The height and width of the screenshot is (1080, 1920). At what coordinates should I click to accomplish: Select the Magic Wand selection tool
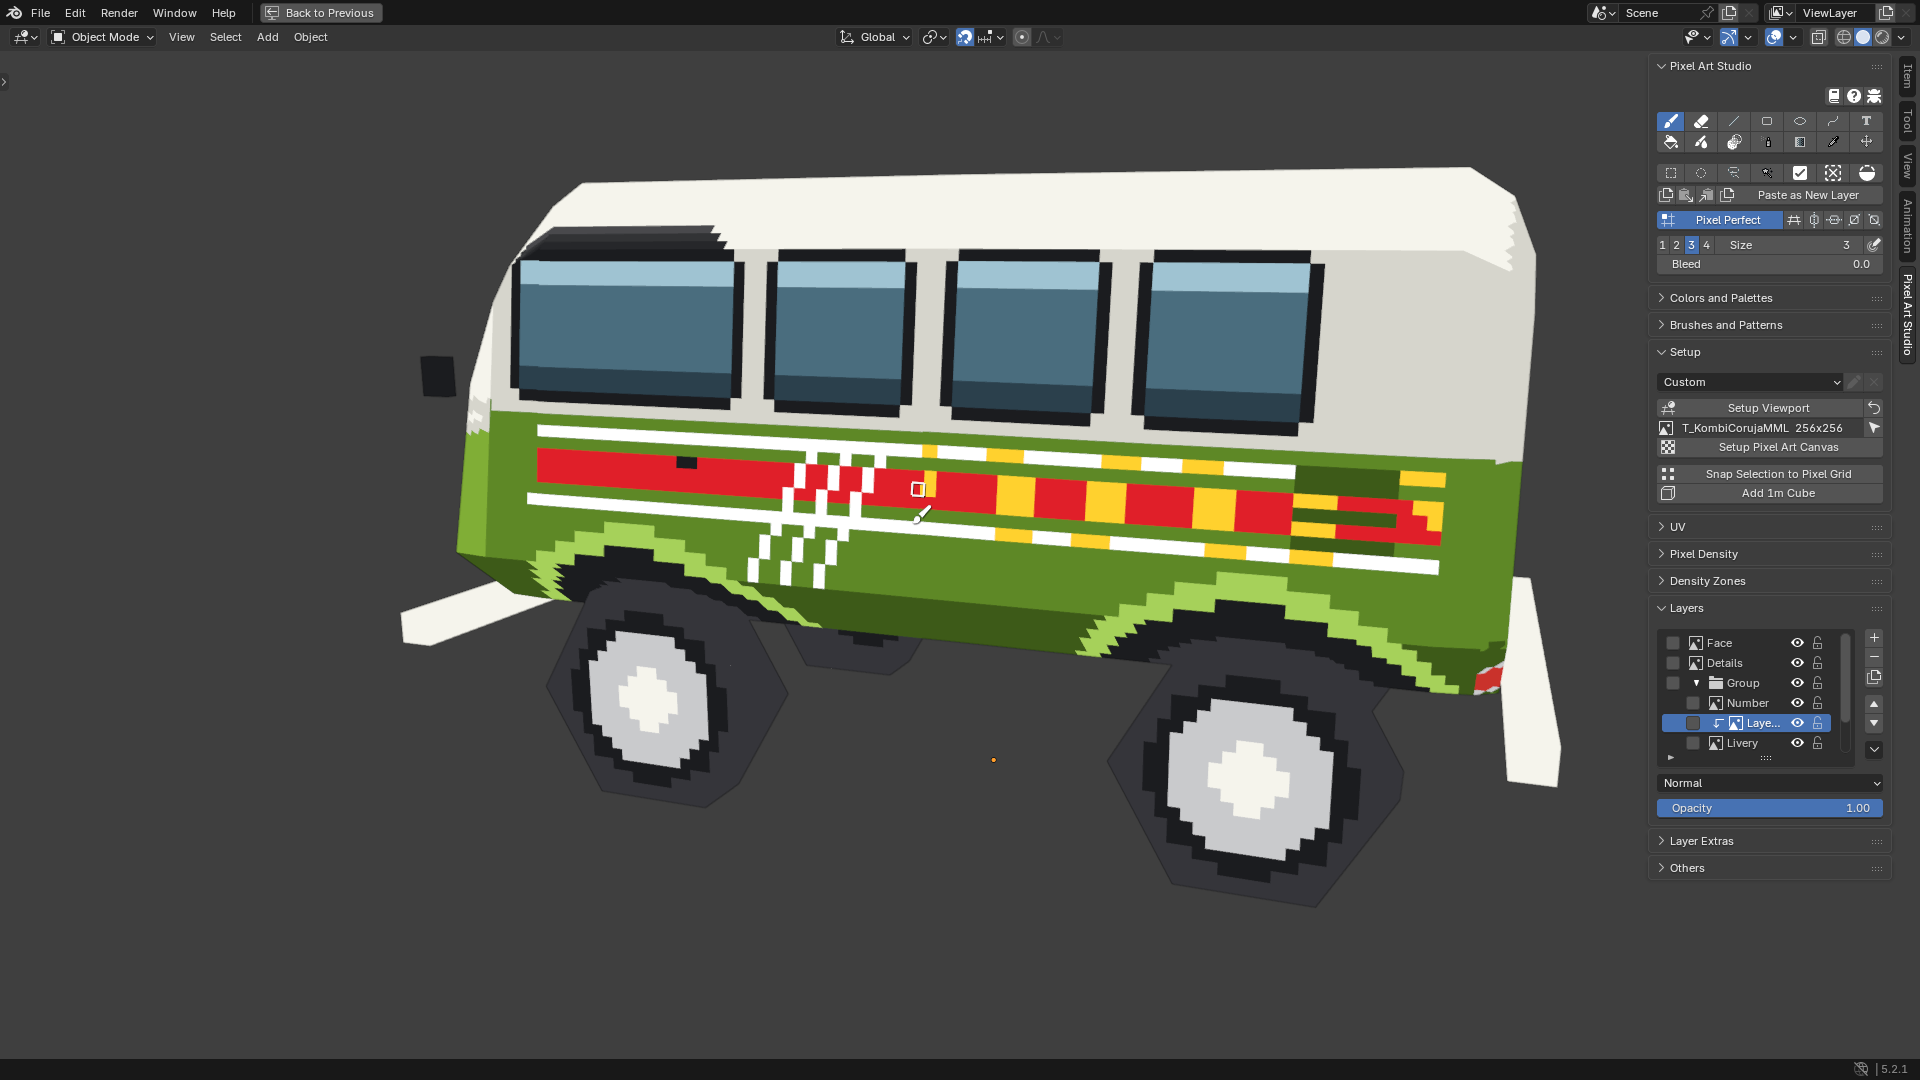(x=1767, y=173)
